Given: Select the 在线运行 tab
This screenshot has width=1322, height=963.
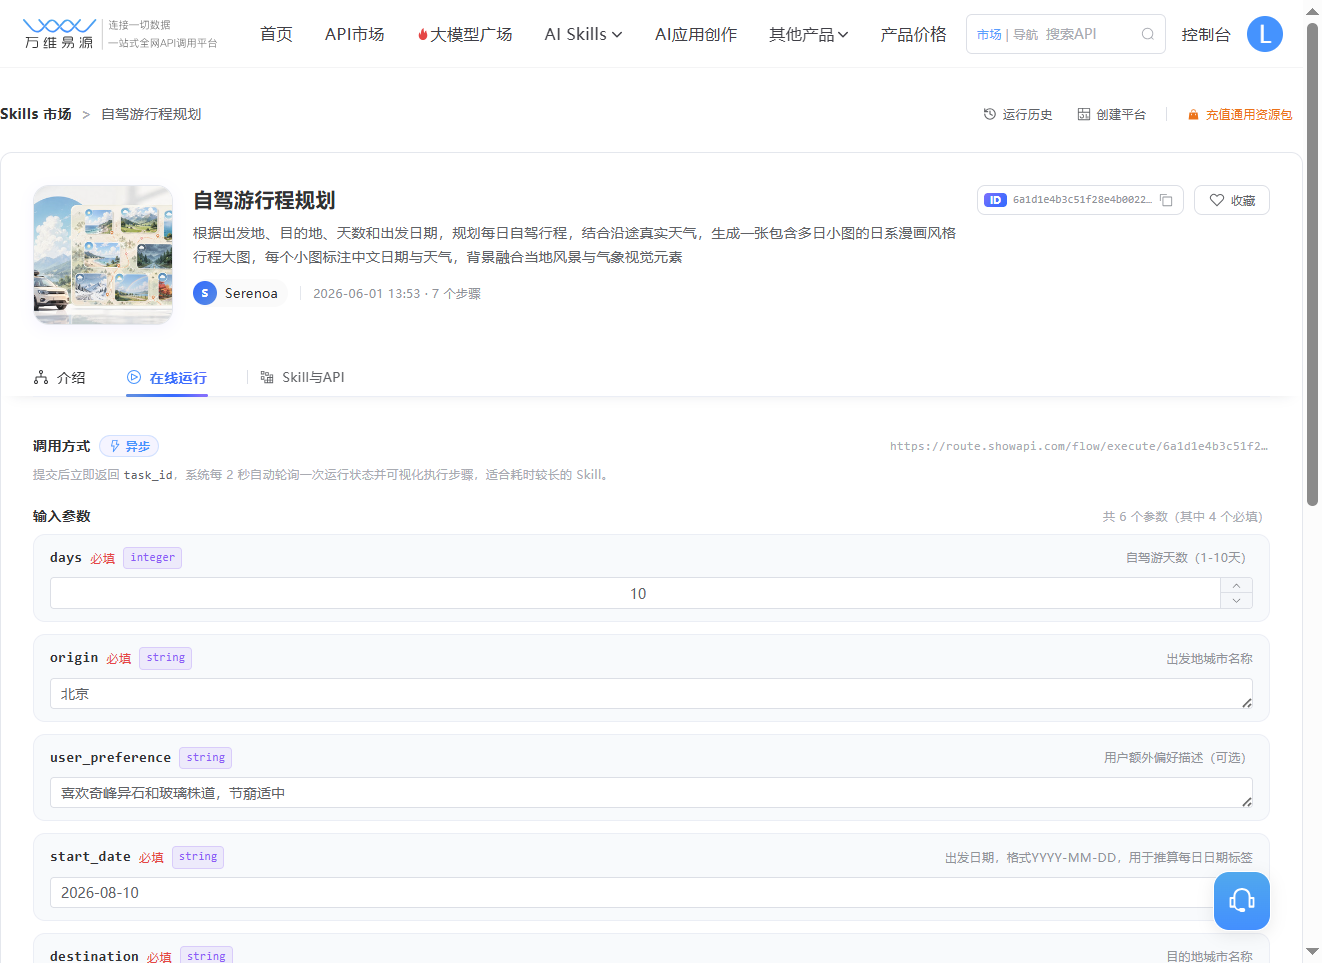Looking at the screenshot, I should [x=167, y=377].
